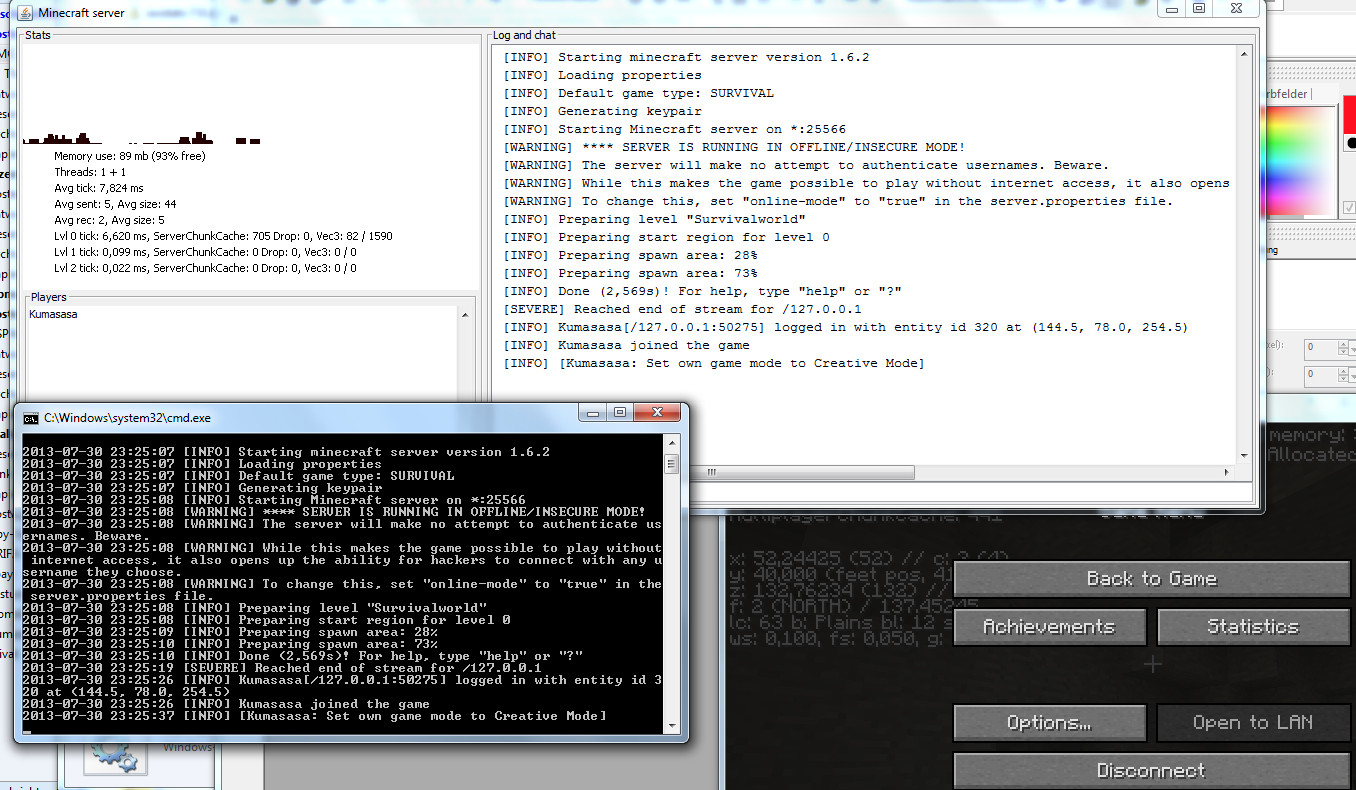Click the "Loading properties" server log line
The width and height of the screenshot is (1356, 790).
(x=602, y=75)
